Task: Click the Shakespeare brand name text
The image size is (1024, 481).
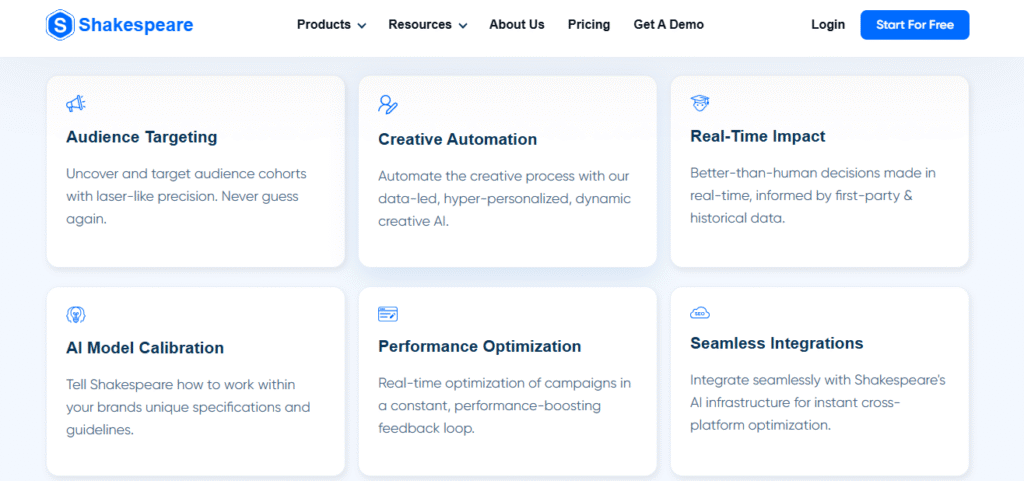Action: [138, 25]
